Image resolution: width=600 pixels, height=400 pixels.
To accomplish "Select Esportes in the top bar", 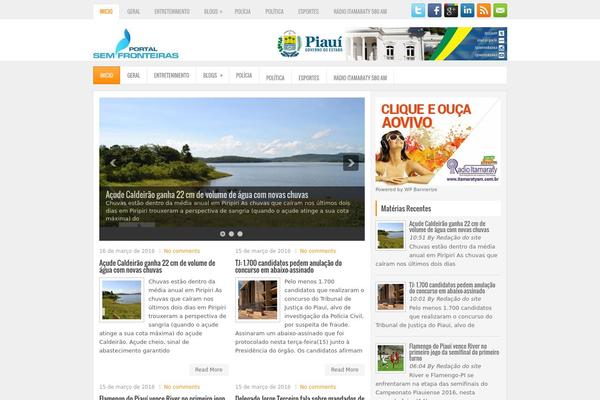I will click(x=308, y=11).
